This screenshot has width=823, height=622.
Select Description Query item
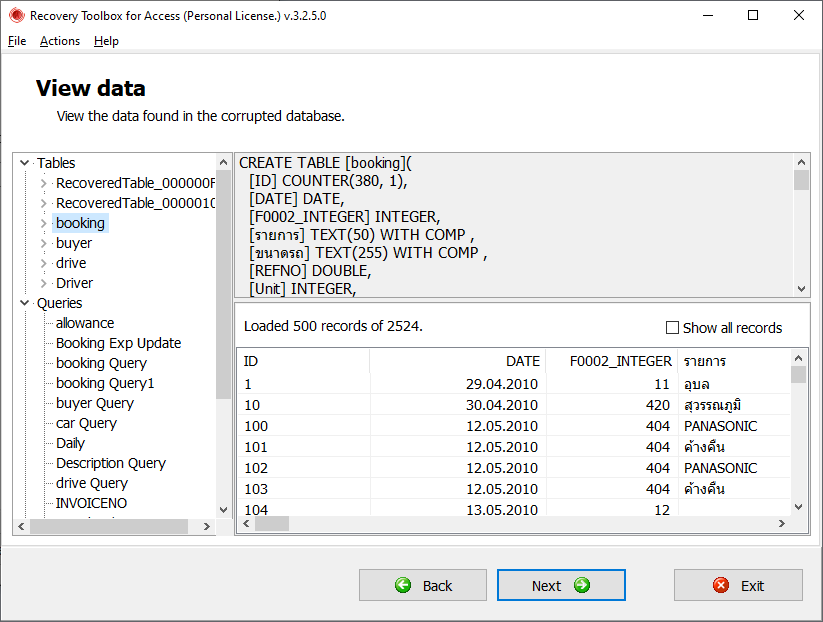pos(111,463)
